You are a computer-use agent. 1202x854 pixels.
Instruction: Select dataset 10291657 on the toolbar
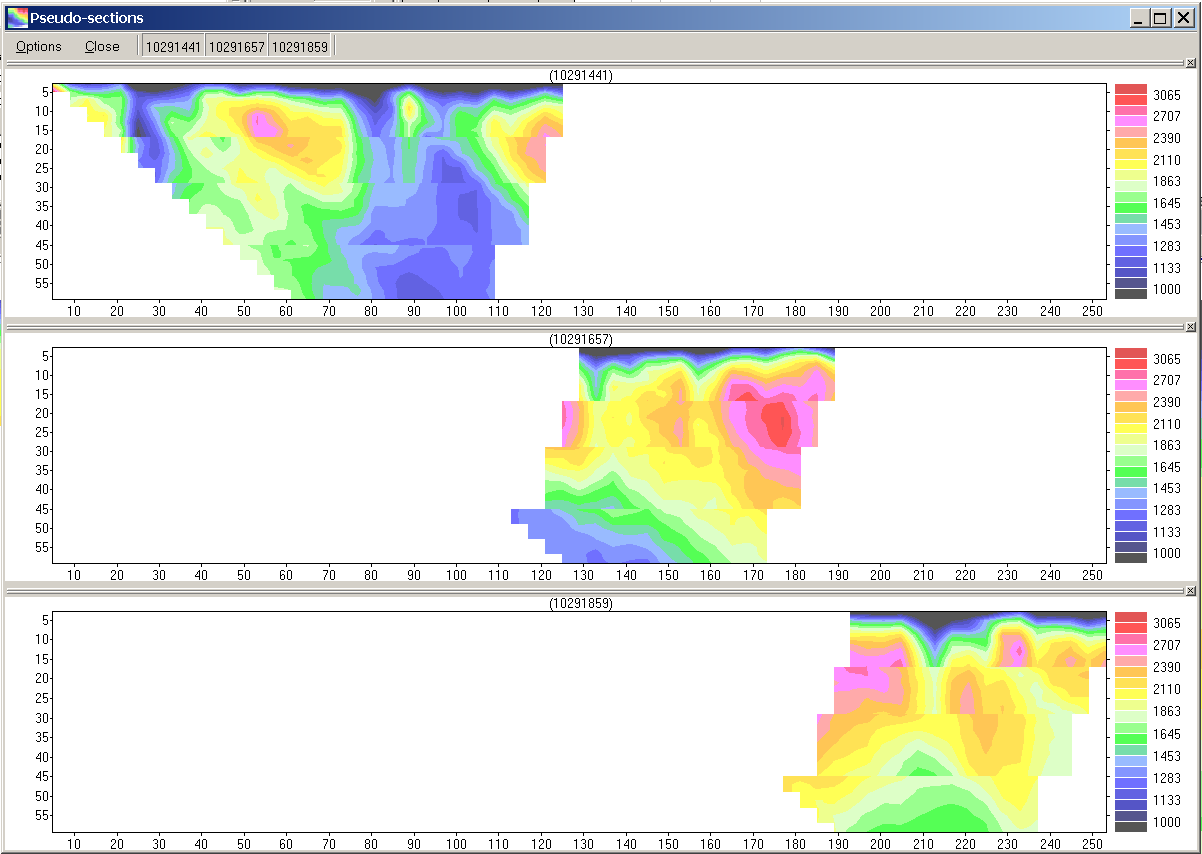236,44
